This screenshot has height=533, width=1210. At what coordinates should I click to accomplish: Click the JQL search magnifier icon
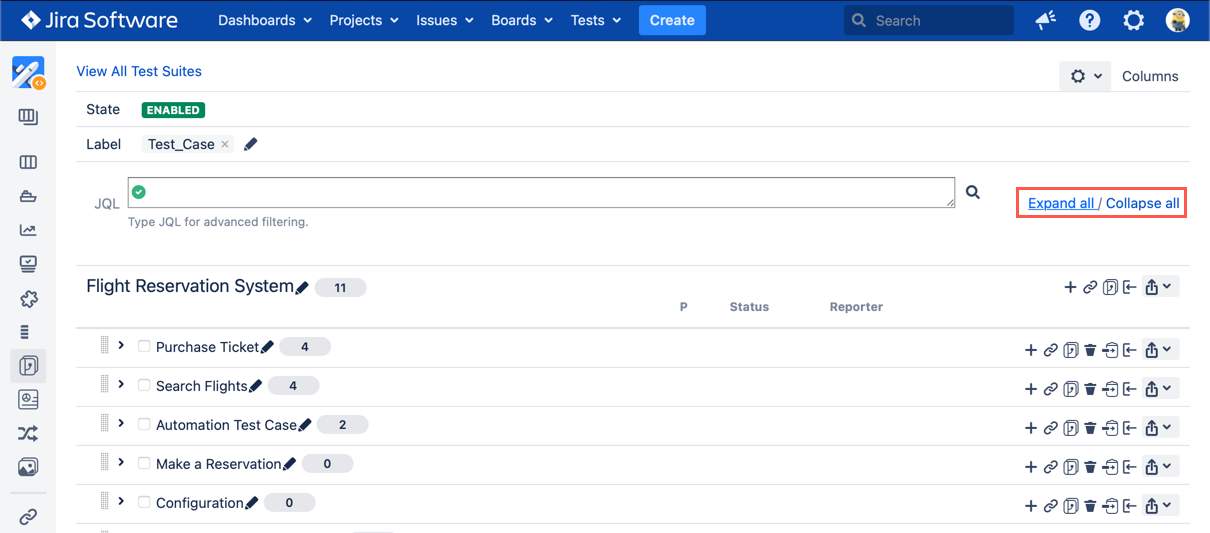pyautogui.click(x=972, y=192)
